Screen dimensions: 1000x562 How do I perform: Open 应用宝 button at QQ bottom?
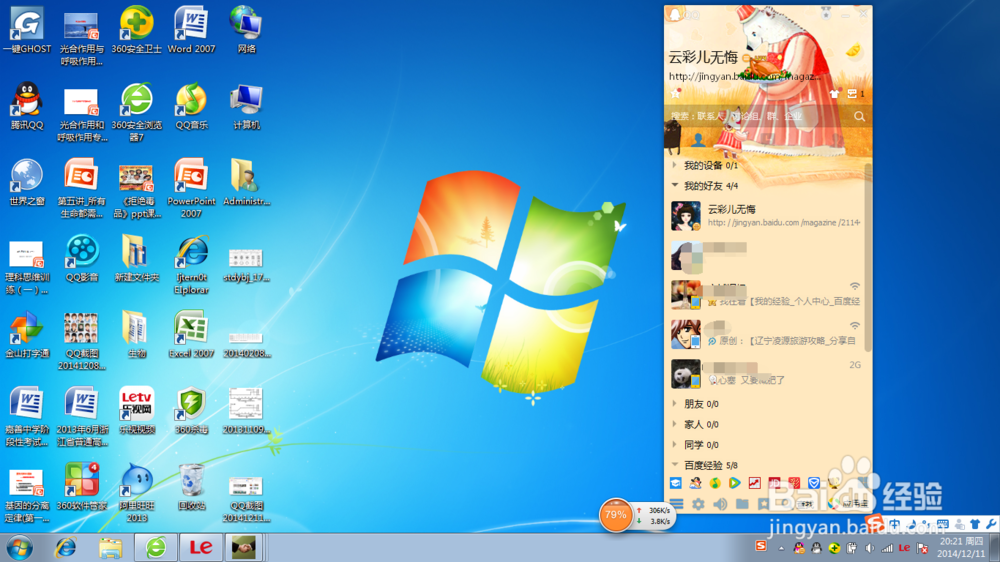coord(850,504)
